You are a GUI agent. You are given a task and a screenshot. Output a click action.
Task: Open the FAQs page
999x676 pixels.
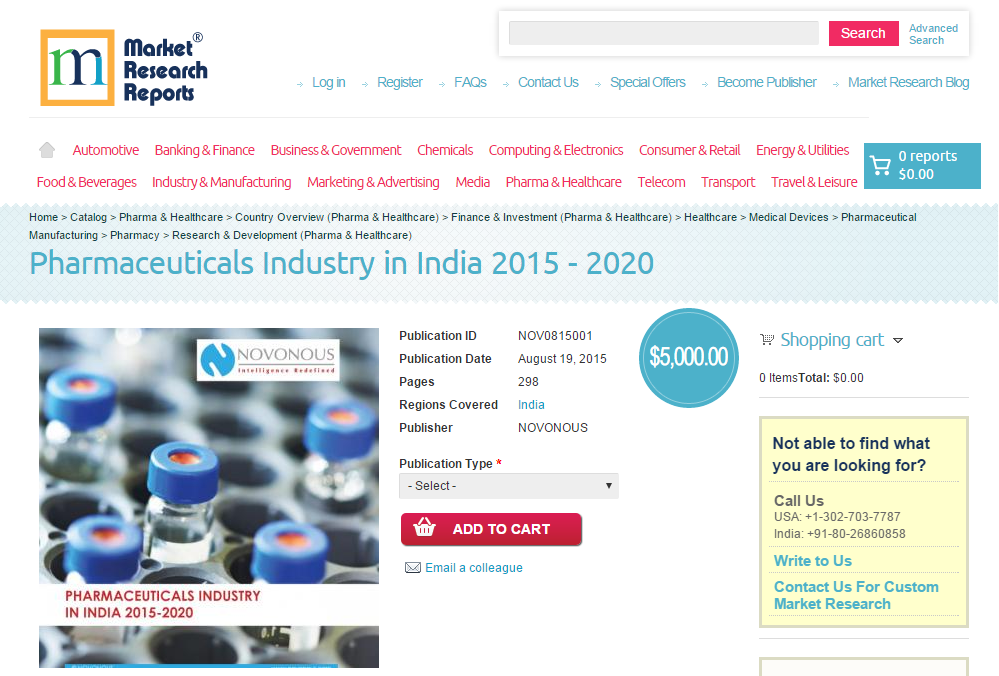[x=470, y=83]
